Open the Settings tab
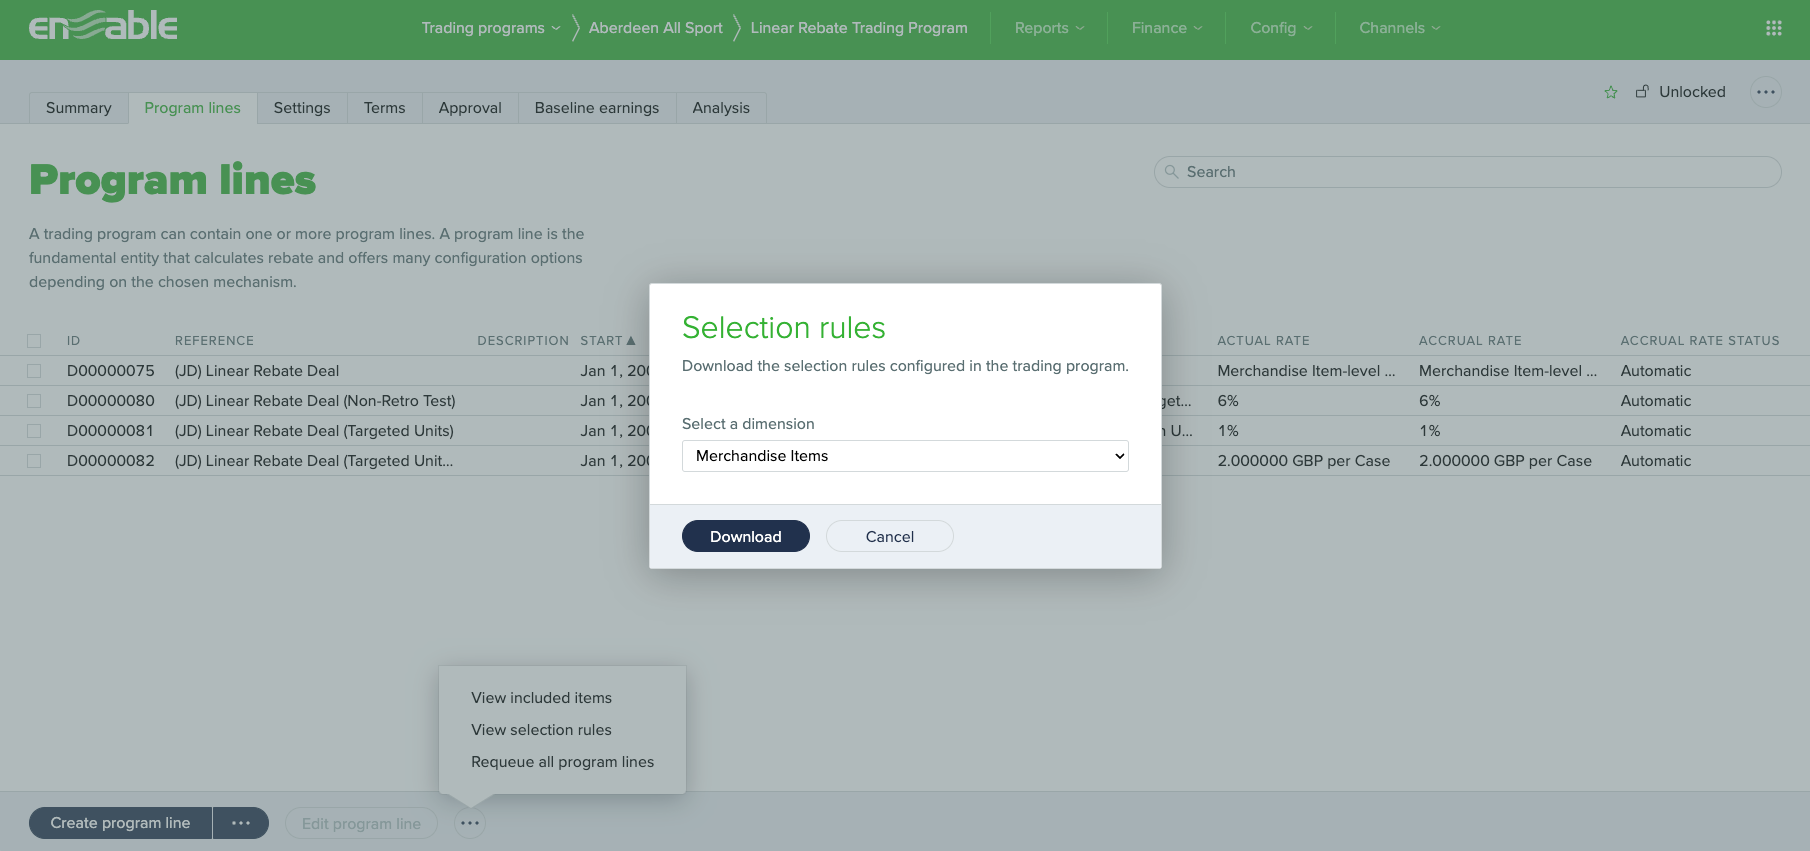1810x851 pixels. [302, 108]
